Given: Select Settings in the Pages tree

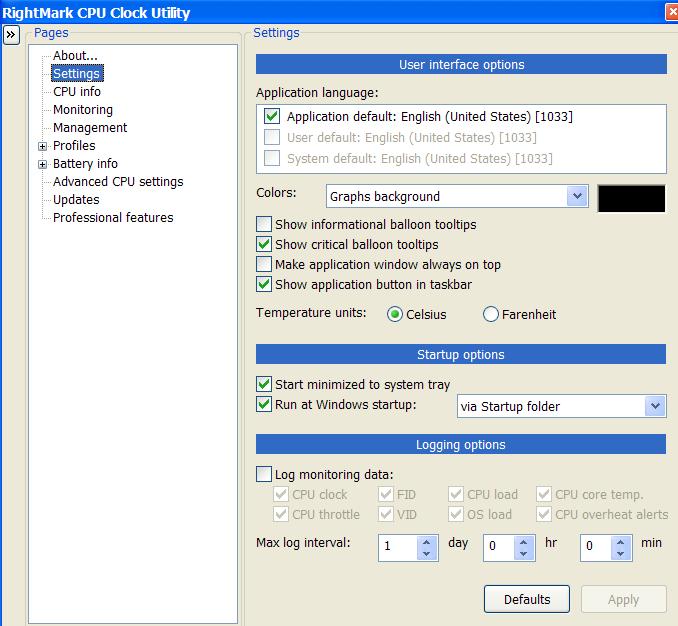Looking at the screenshot, I should tap(77, 73).
